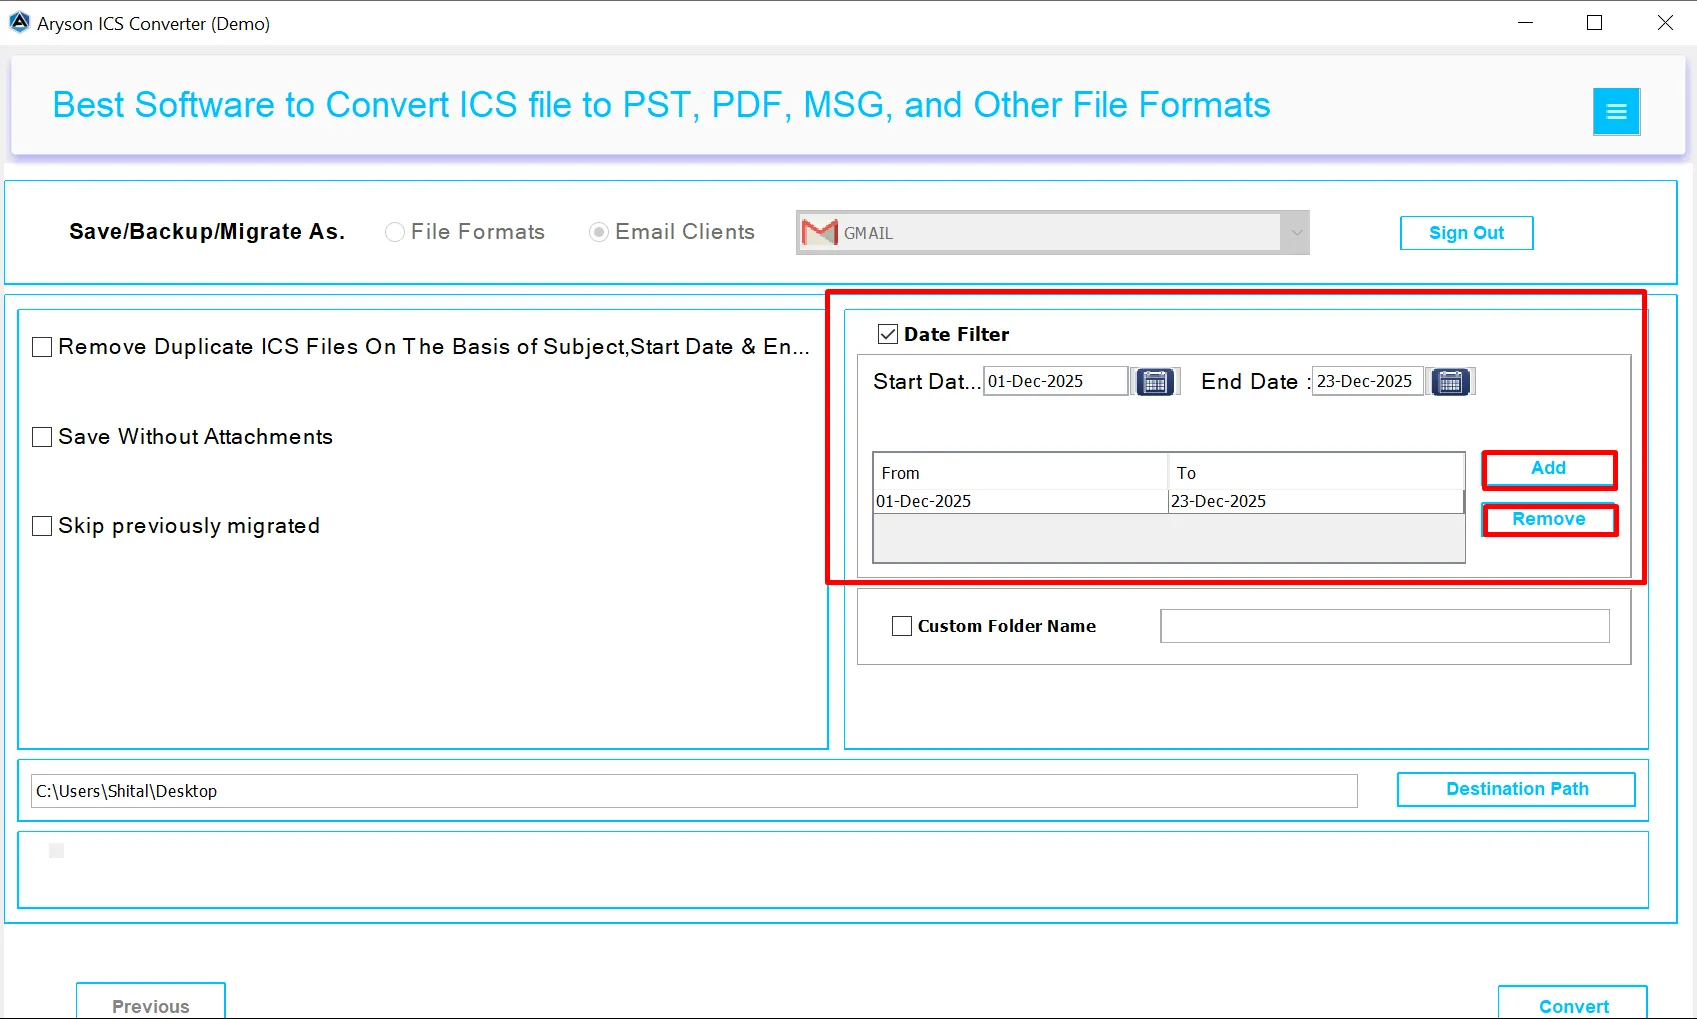Viewport: 1697px width, 1019px height.
Task: Open the hamburger menu icon
Action: [1616, 111]
